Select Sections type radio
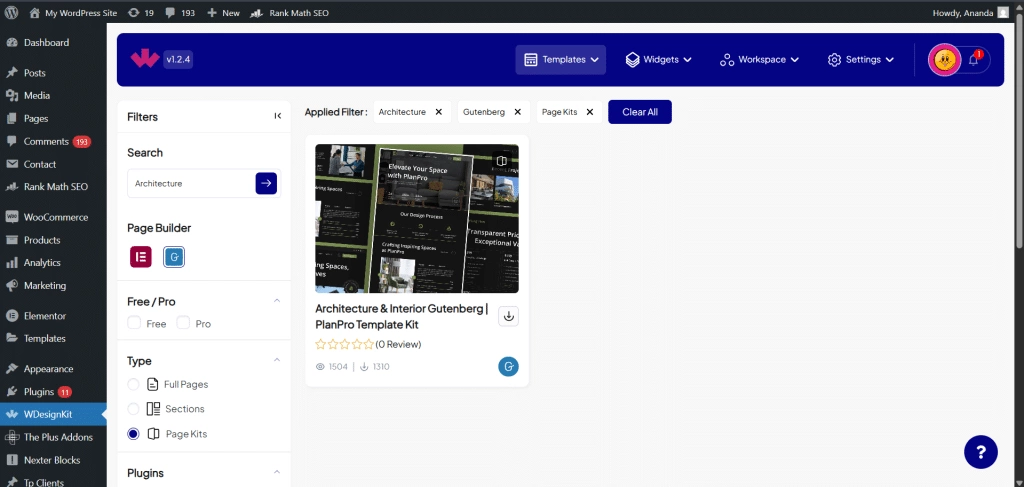The width and height of the screenshot is (1024, 487). pyautogui.click(x=133, y=409)
